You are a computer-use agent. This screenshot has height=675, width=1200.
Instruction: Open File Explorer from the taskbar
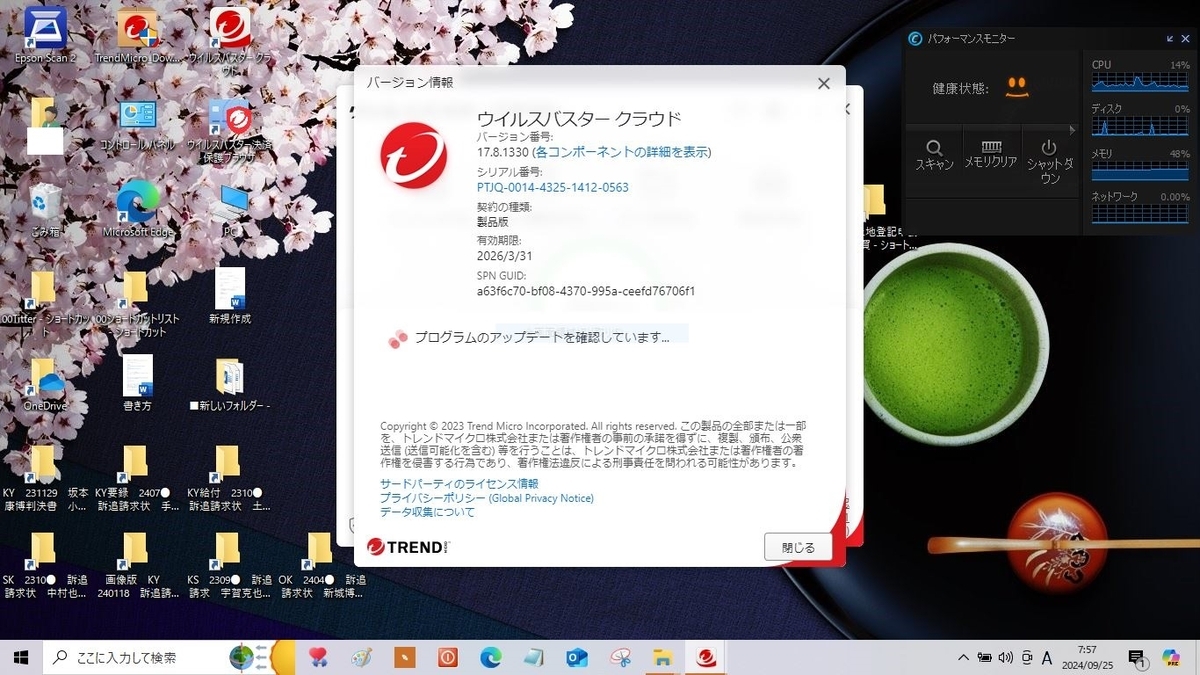(662, 657)
